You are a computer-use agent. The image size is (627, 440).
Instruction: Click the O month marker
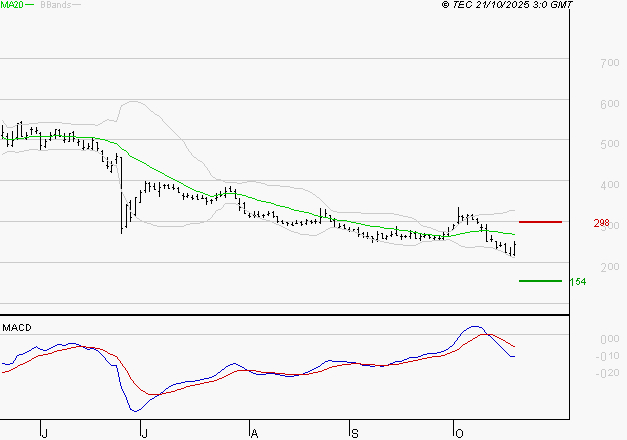[459, 434]
